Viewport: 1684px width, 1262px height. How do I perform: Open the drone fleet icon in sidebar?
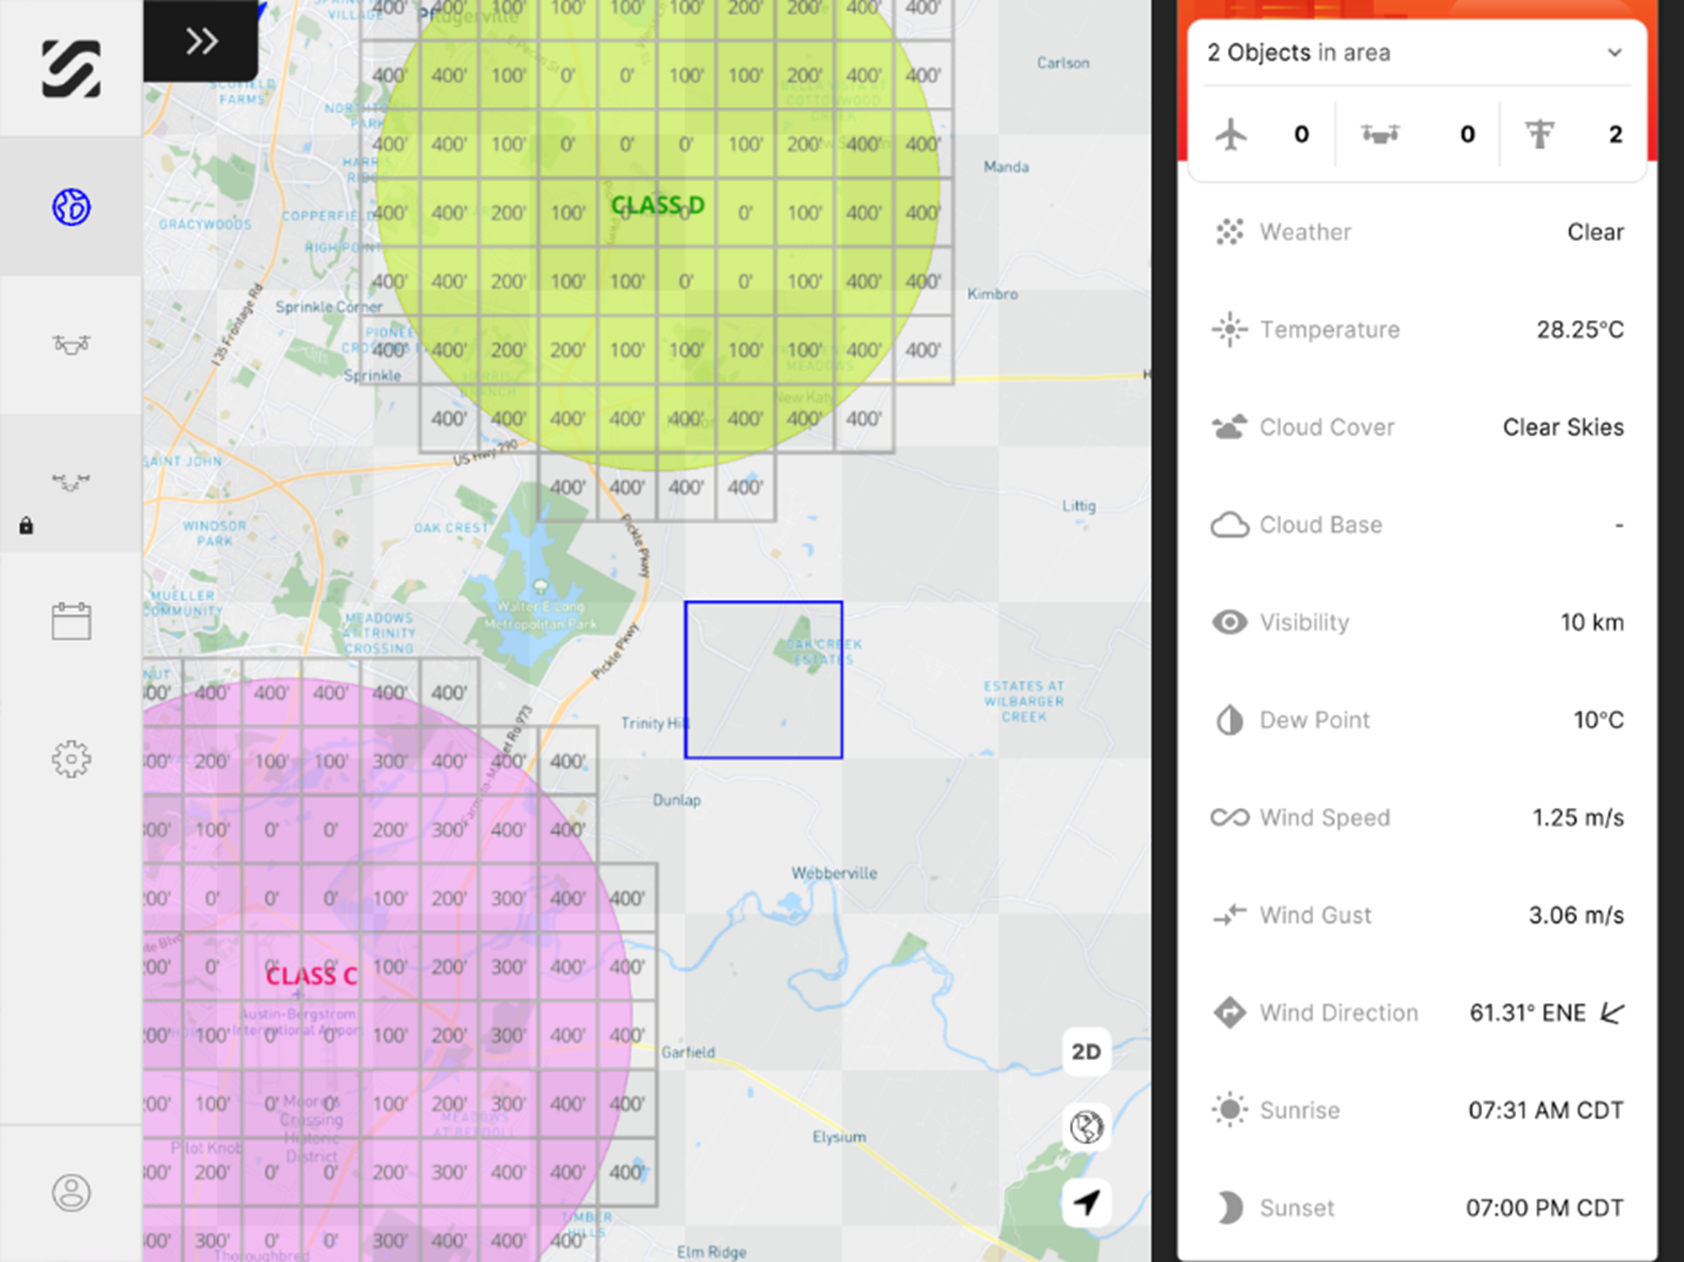click(x=71, y=345)
